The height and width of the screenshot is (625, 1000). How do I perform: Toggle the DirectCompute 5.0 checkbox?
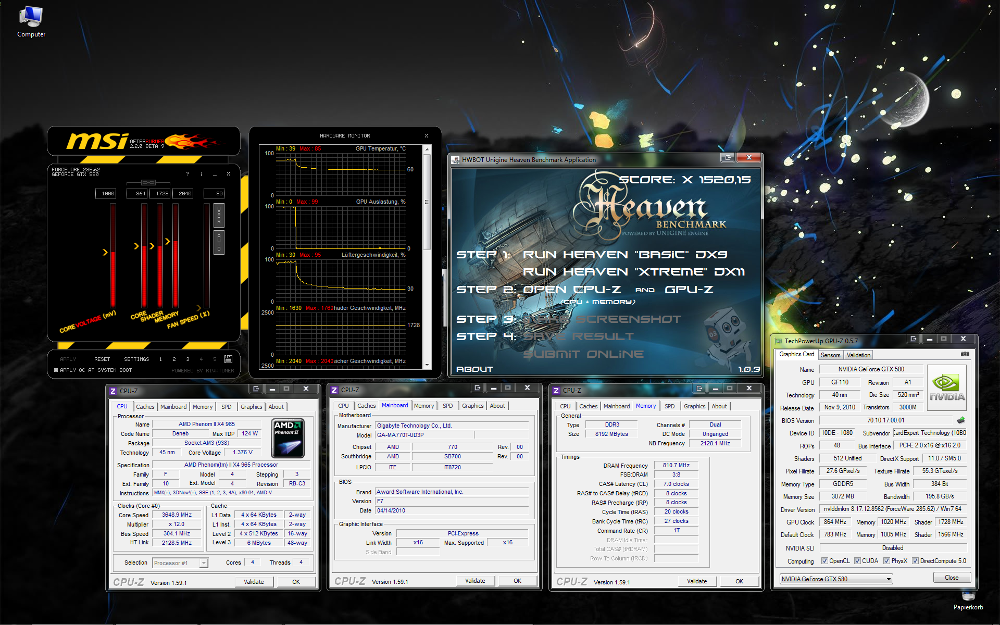pyautogui.click(x=915, y=561)
